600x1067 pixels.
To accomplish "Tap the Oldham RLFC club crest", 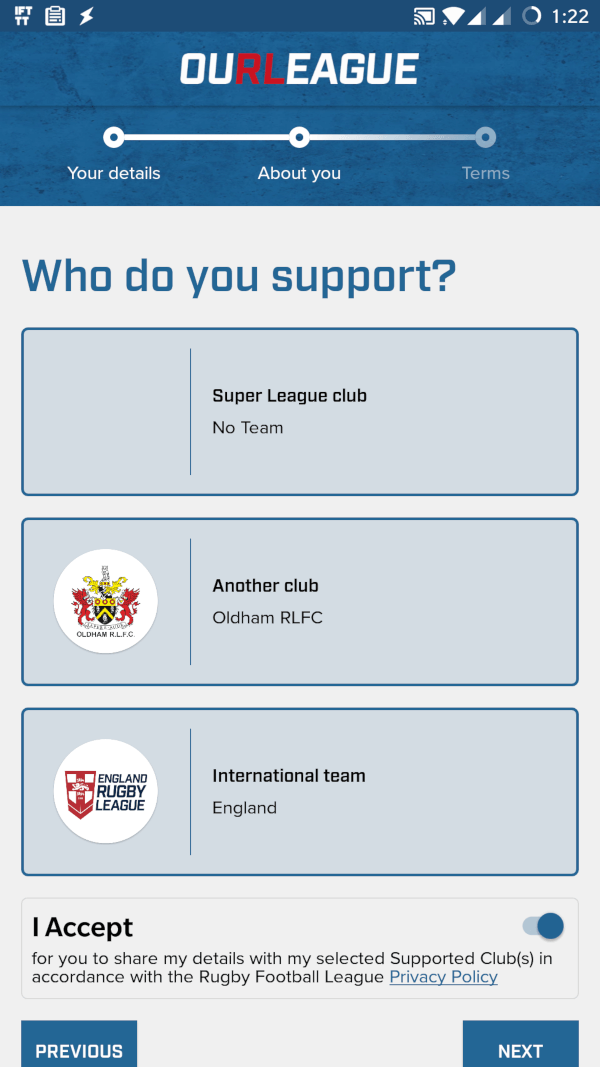I will (x=105, y=601).
